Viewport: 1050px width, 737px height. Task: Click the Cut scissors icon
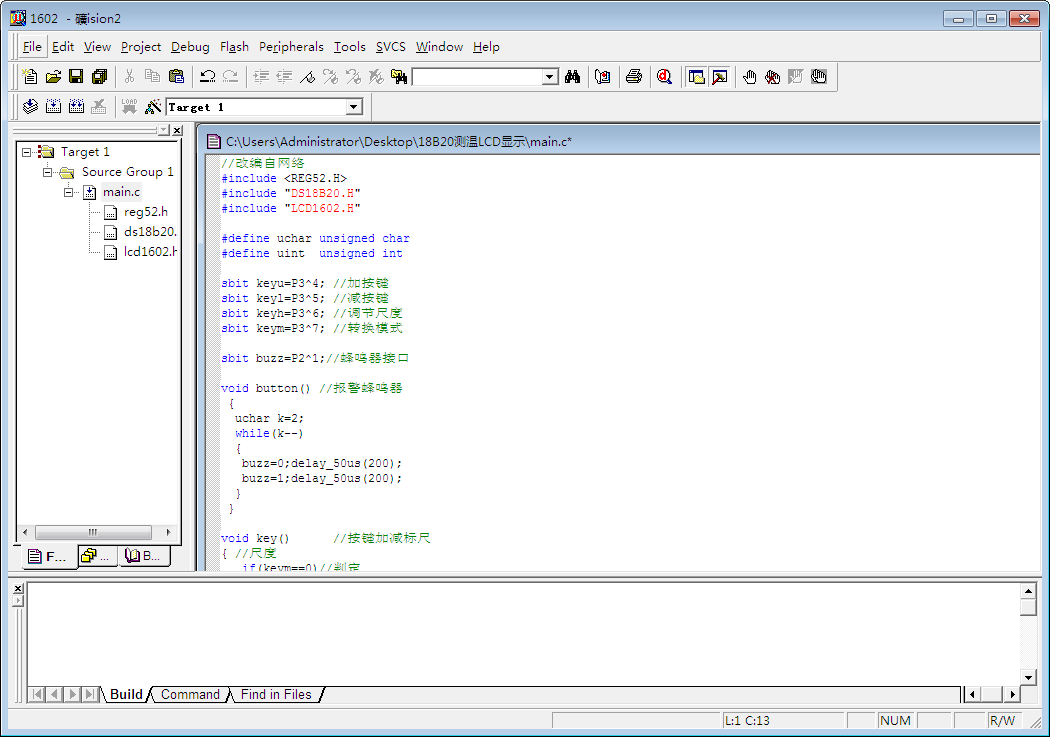129,77
